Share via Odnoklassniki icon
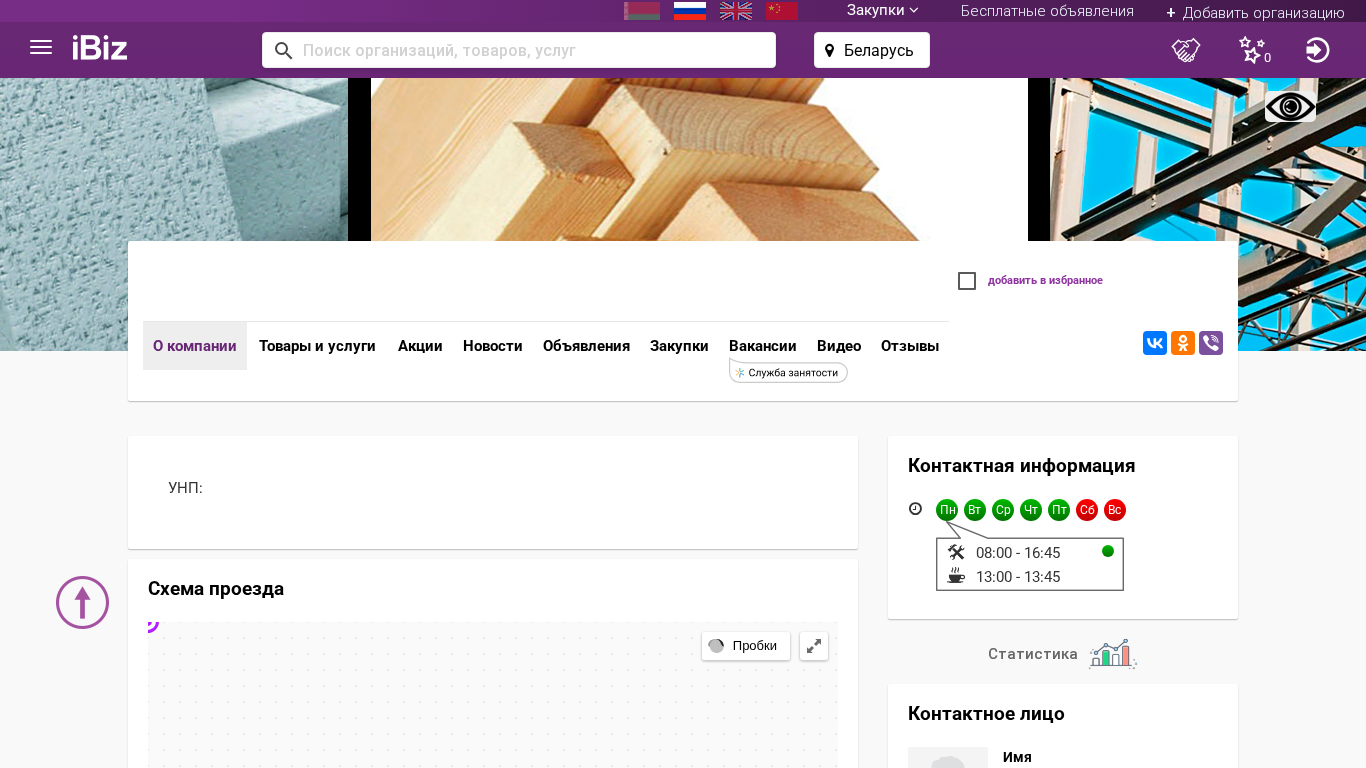 [x=1183, y=343]
